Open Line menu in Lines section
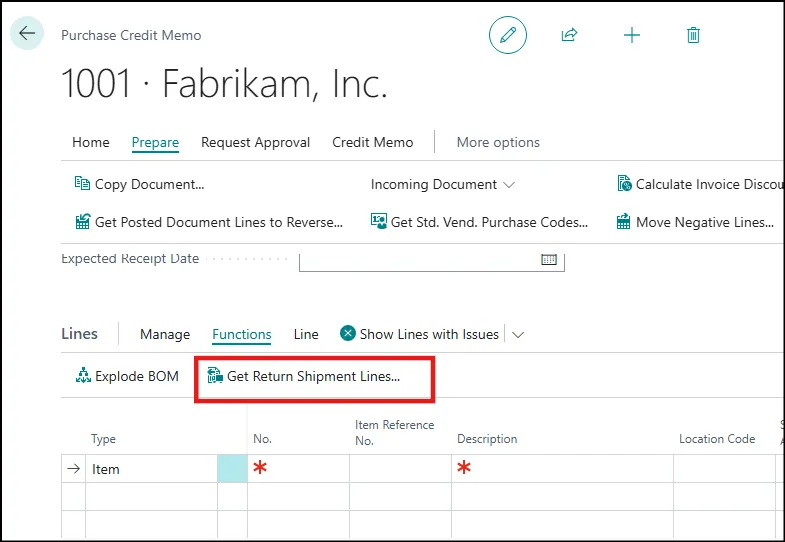Screen dimensions: 785x542 tap(306, 334)
